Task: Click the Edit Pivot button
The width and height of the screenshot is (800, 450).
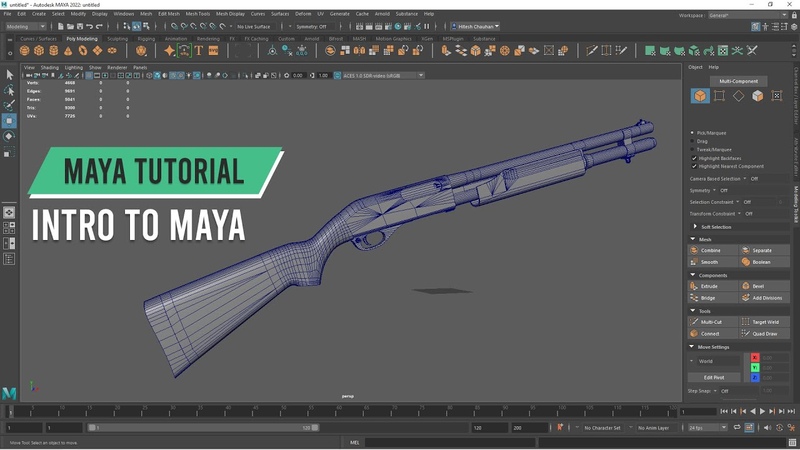Action: coord(714,378)
